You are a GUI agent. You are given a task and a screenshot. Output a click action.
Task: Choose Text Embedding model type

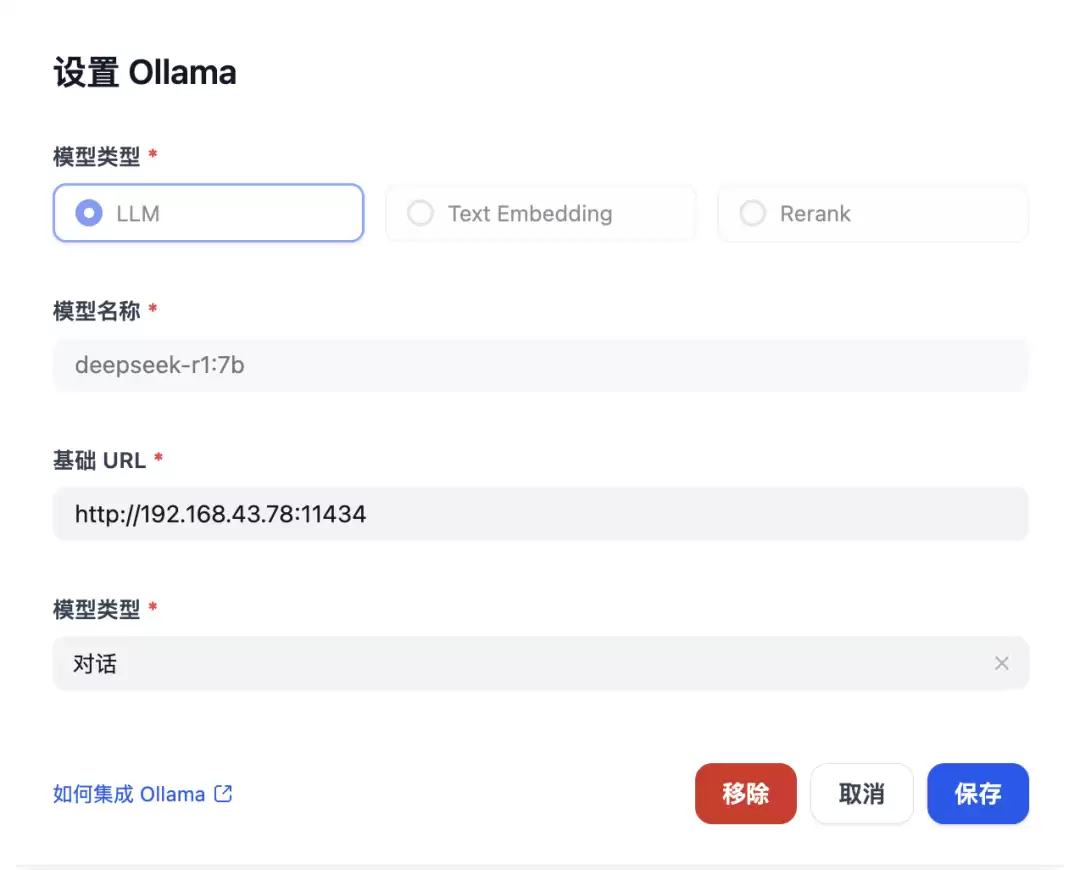(541, 213)
